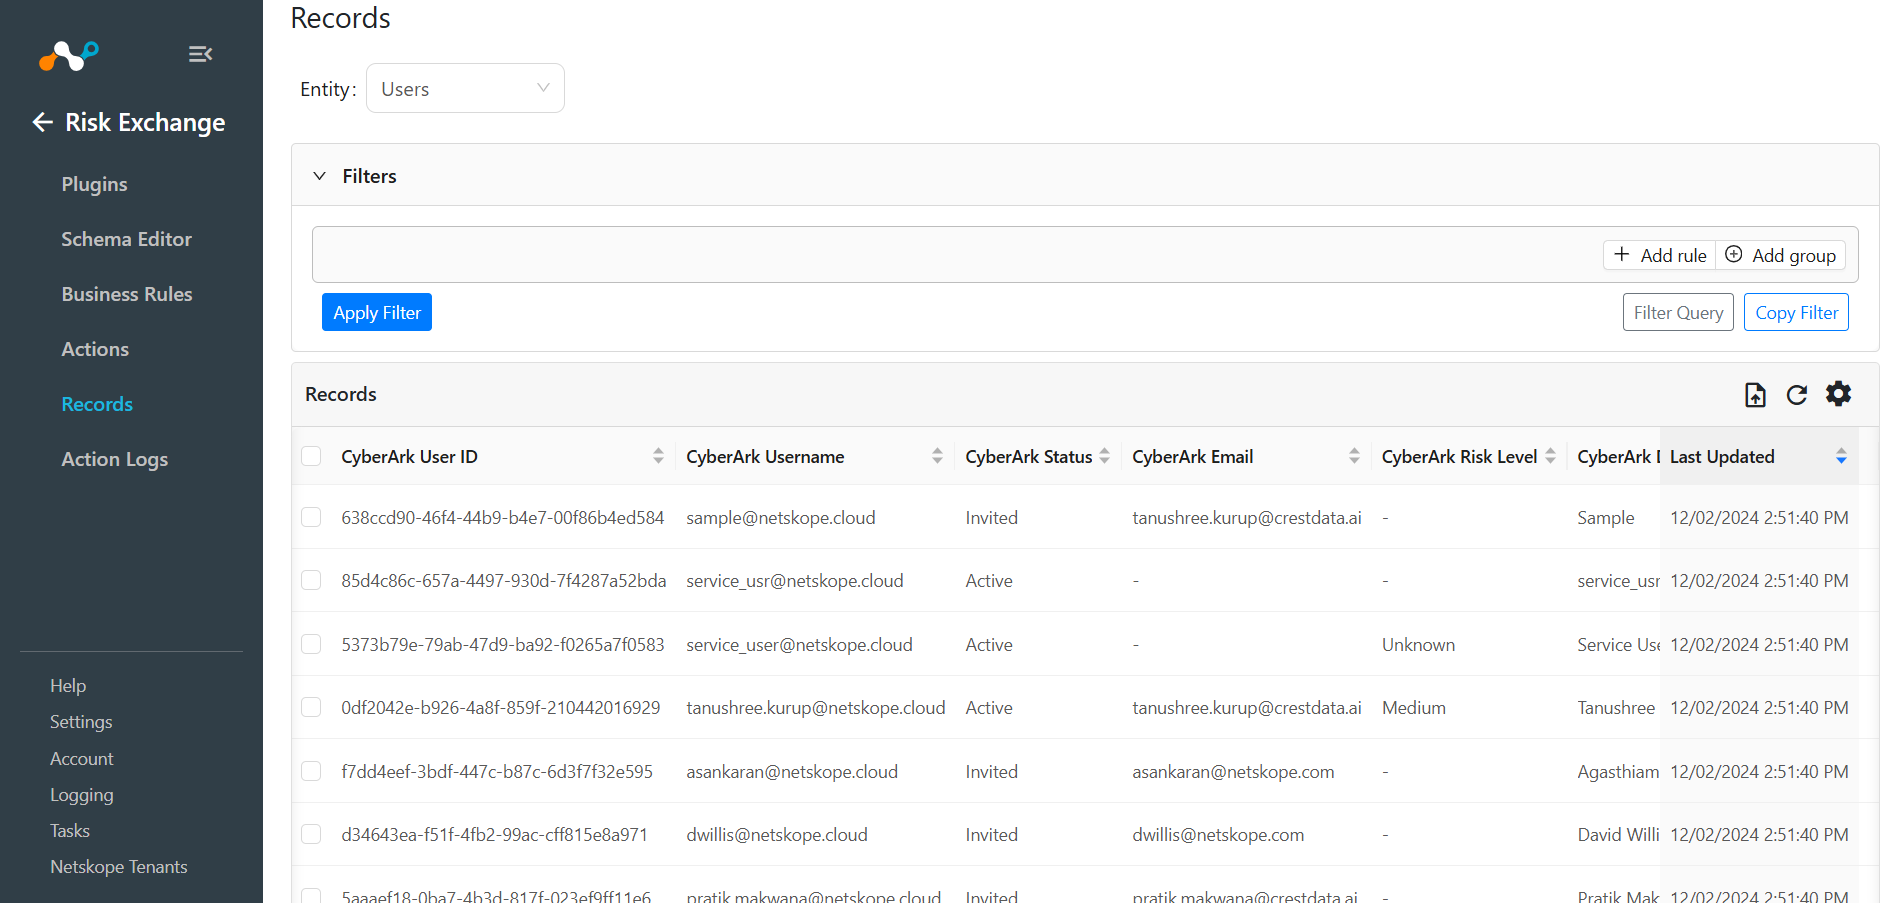Select row with service_user@netskope.cloud

coord(311,644)
